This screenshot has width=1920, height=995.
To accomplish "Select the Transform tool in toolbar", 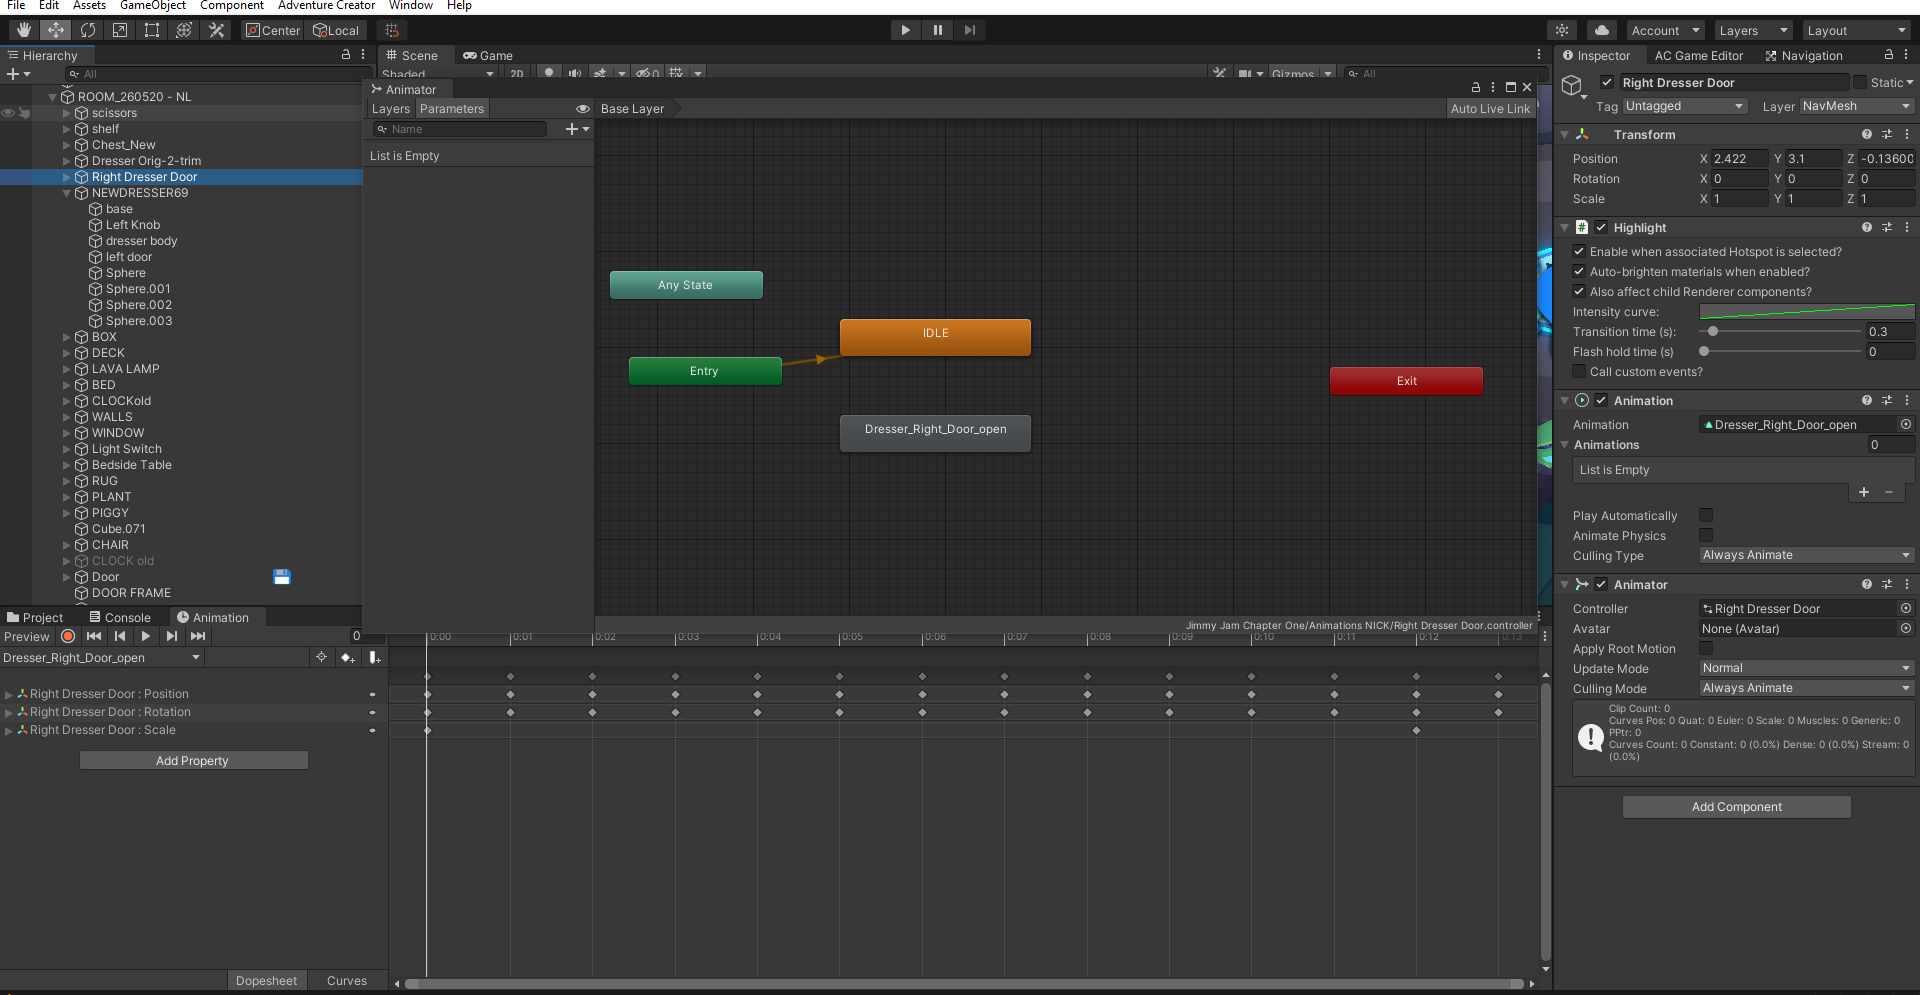I will coord(184,30).
